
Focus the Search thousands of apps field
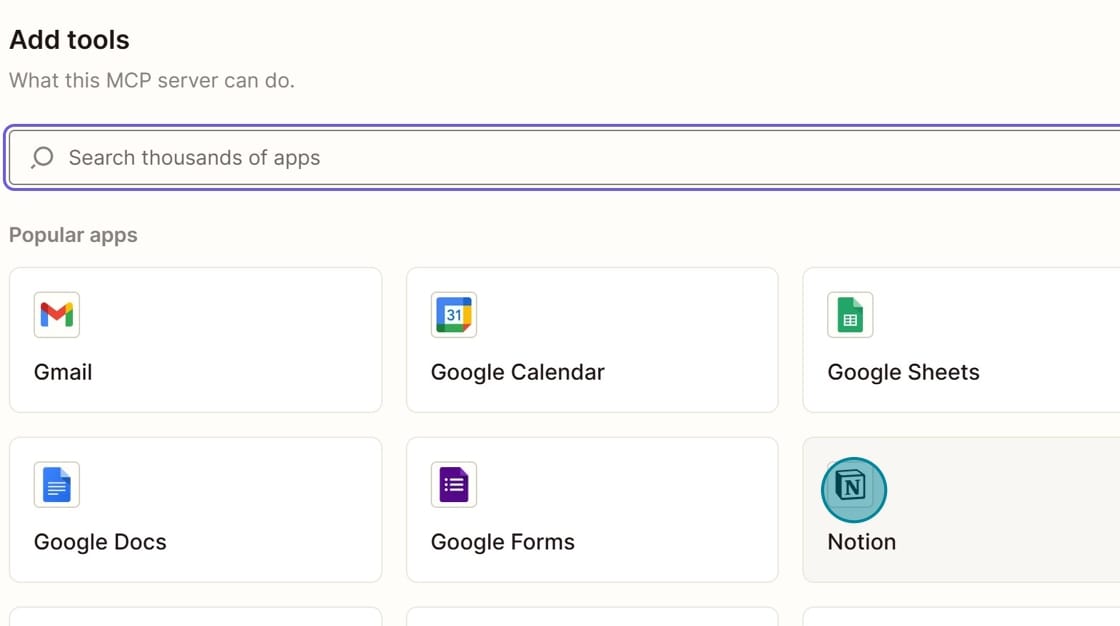(564, 157)
